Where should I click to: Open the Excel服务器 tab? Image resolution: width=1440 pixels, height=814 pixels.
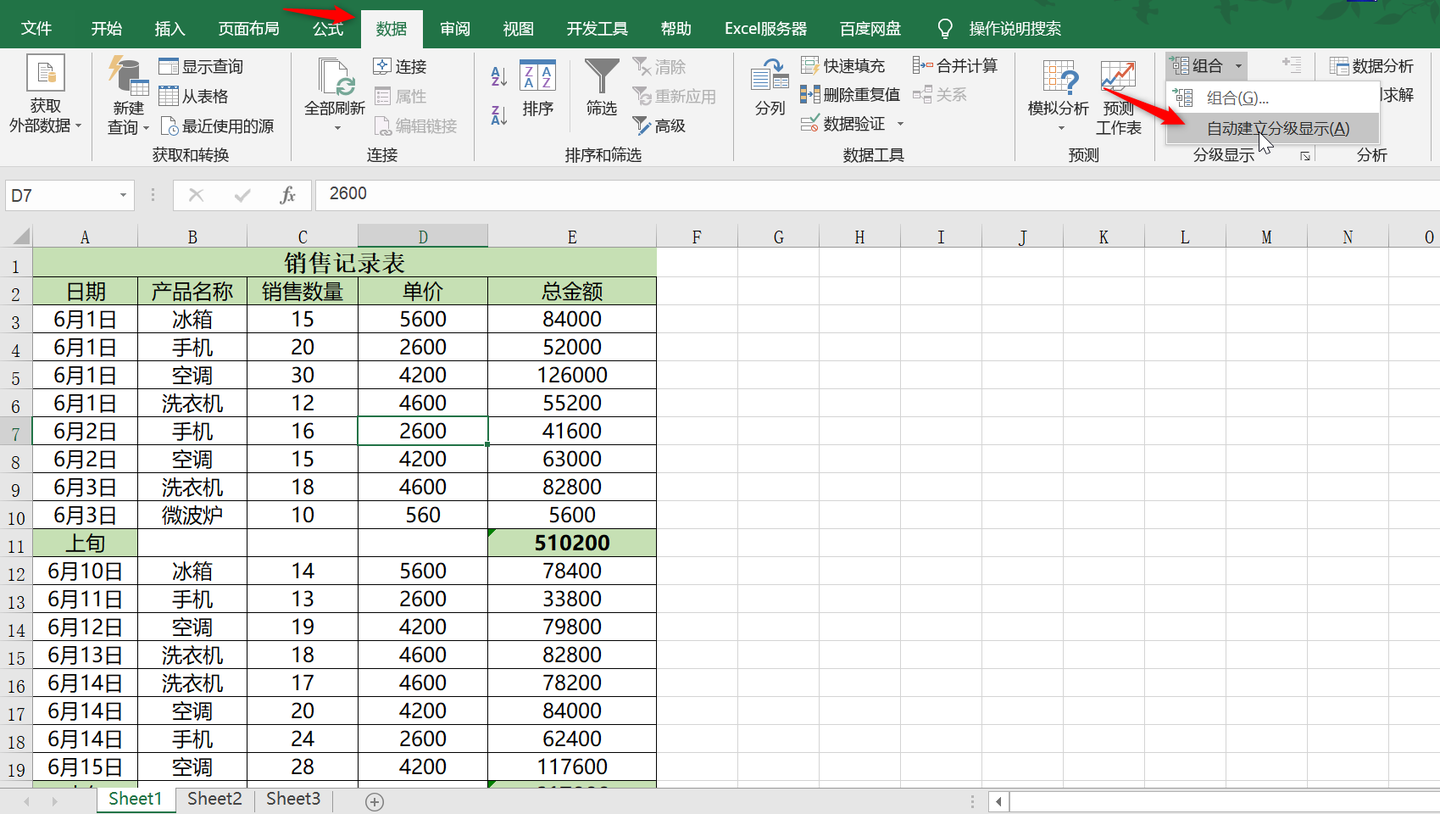coord(765,29)
